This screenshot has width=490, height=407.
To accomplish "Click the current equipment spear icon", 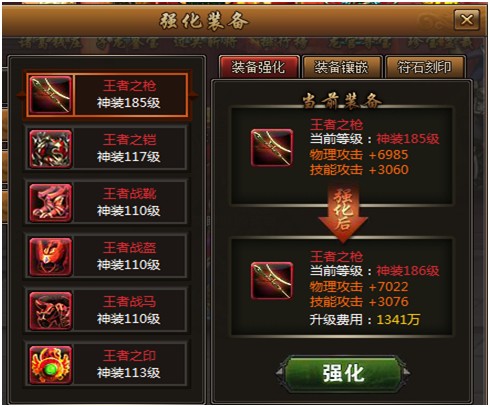I will click(272, 147).
